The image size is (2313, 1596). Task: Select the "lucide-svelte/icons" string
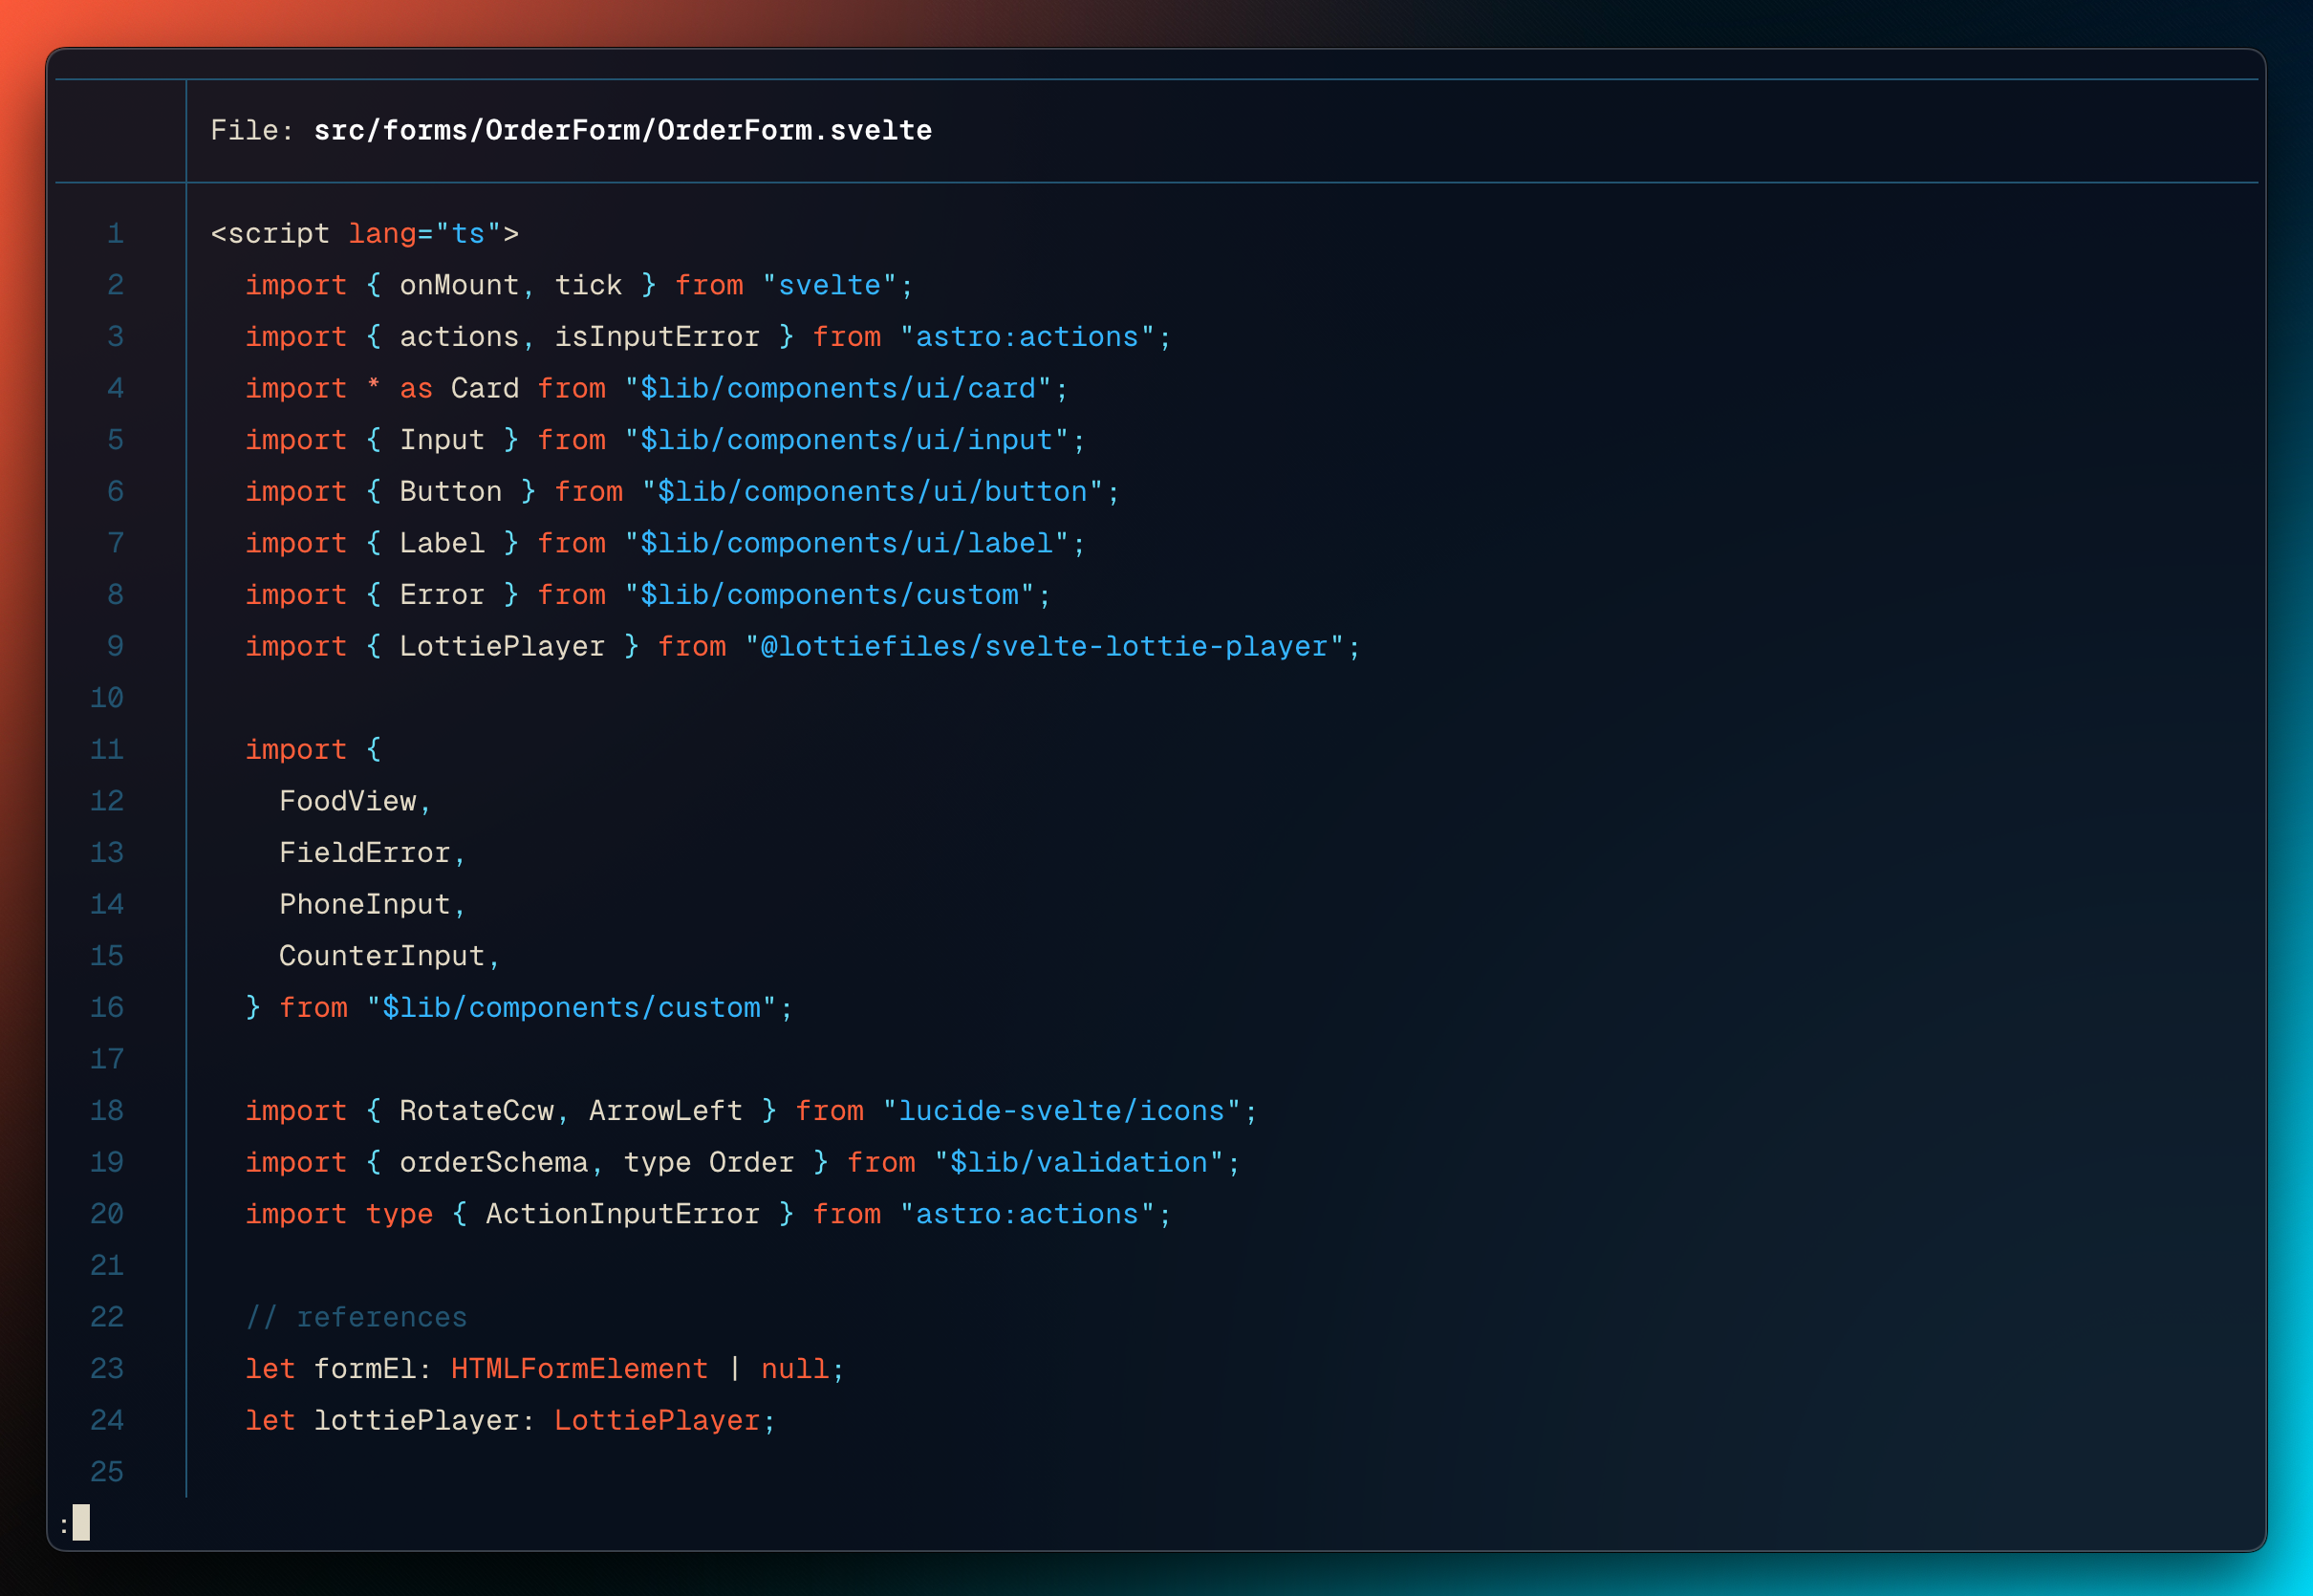pos(1062,1111)
